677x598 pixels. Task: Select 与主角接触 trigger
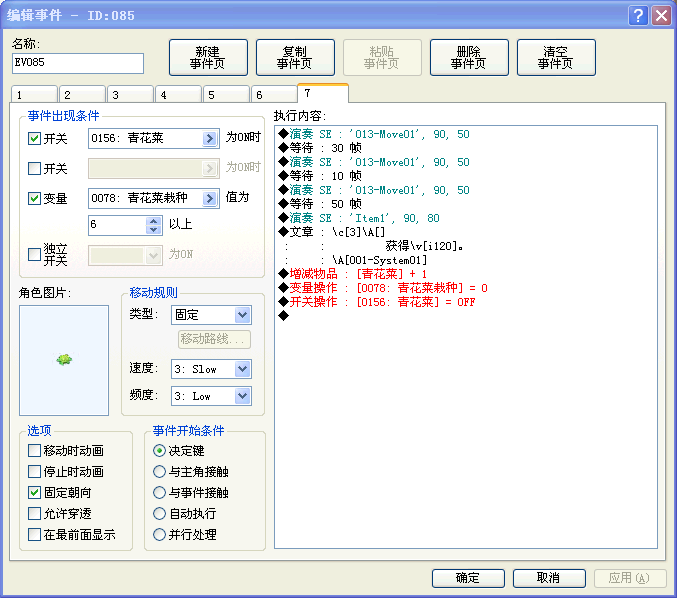coord(159,471)
